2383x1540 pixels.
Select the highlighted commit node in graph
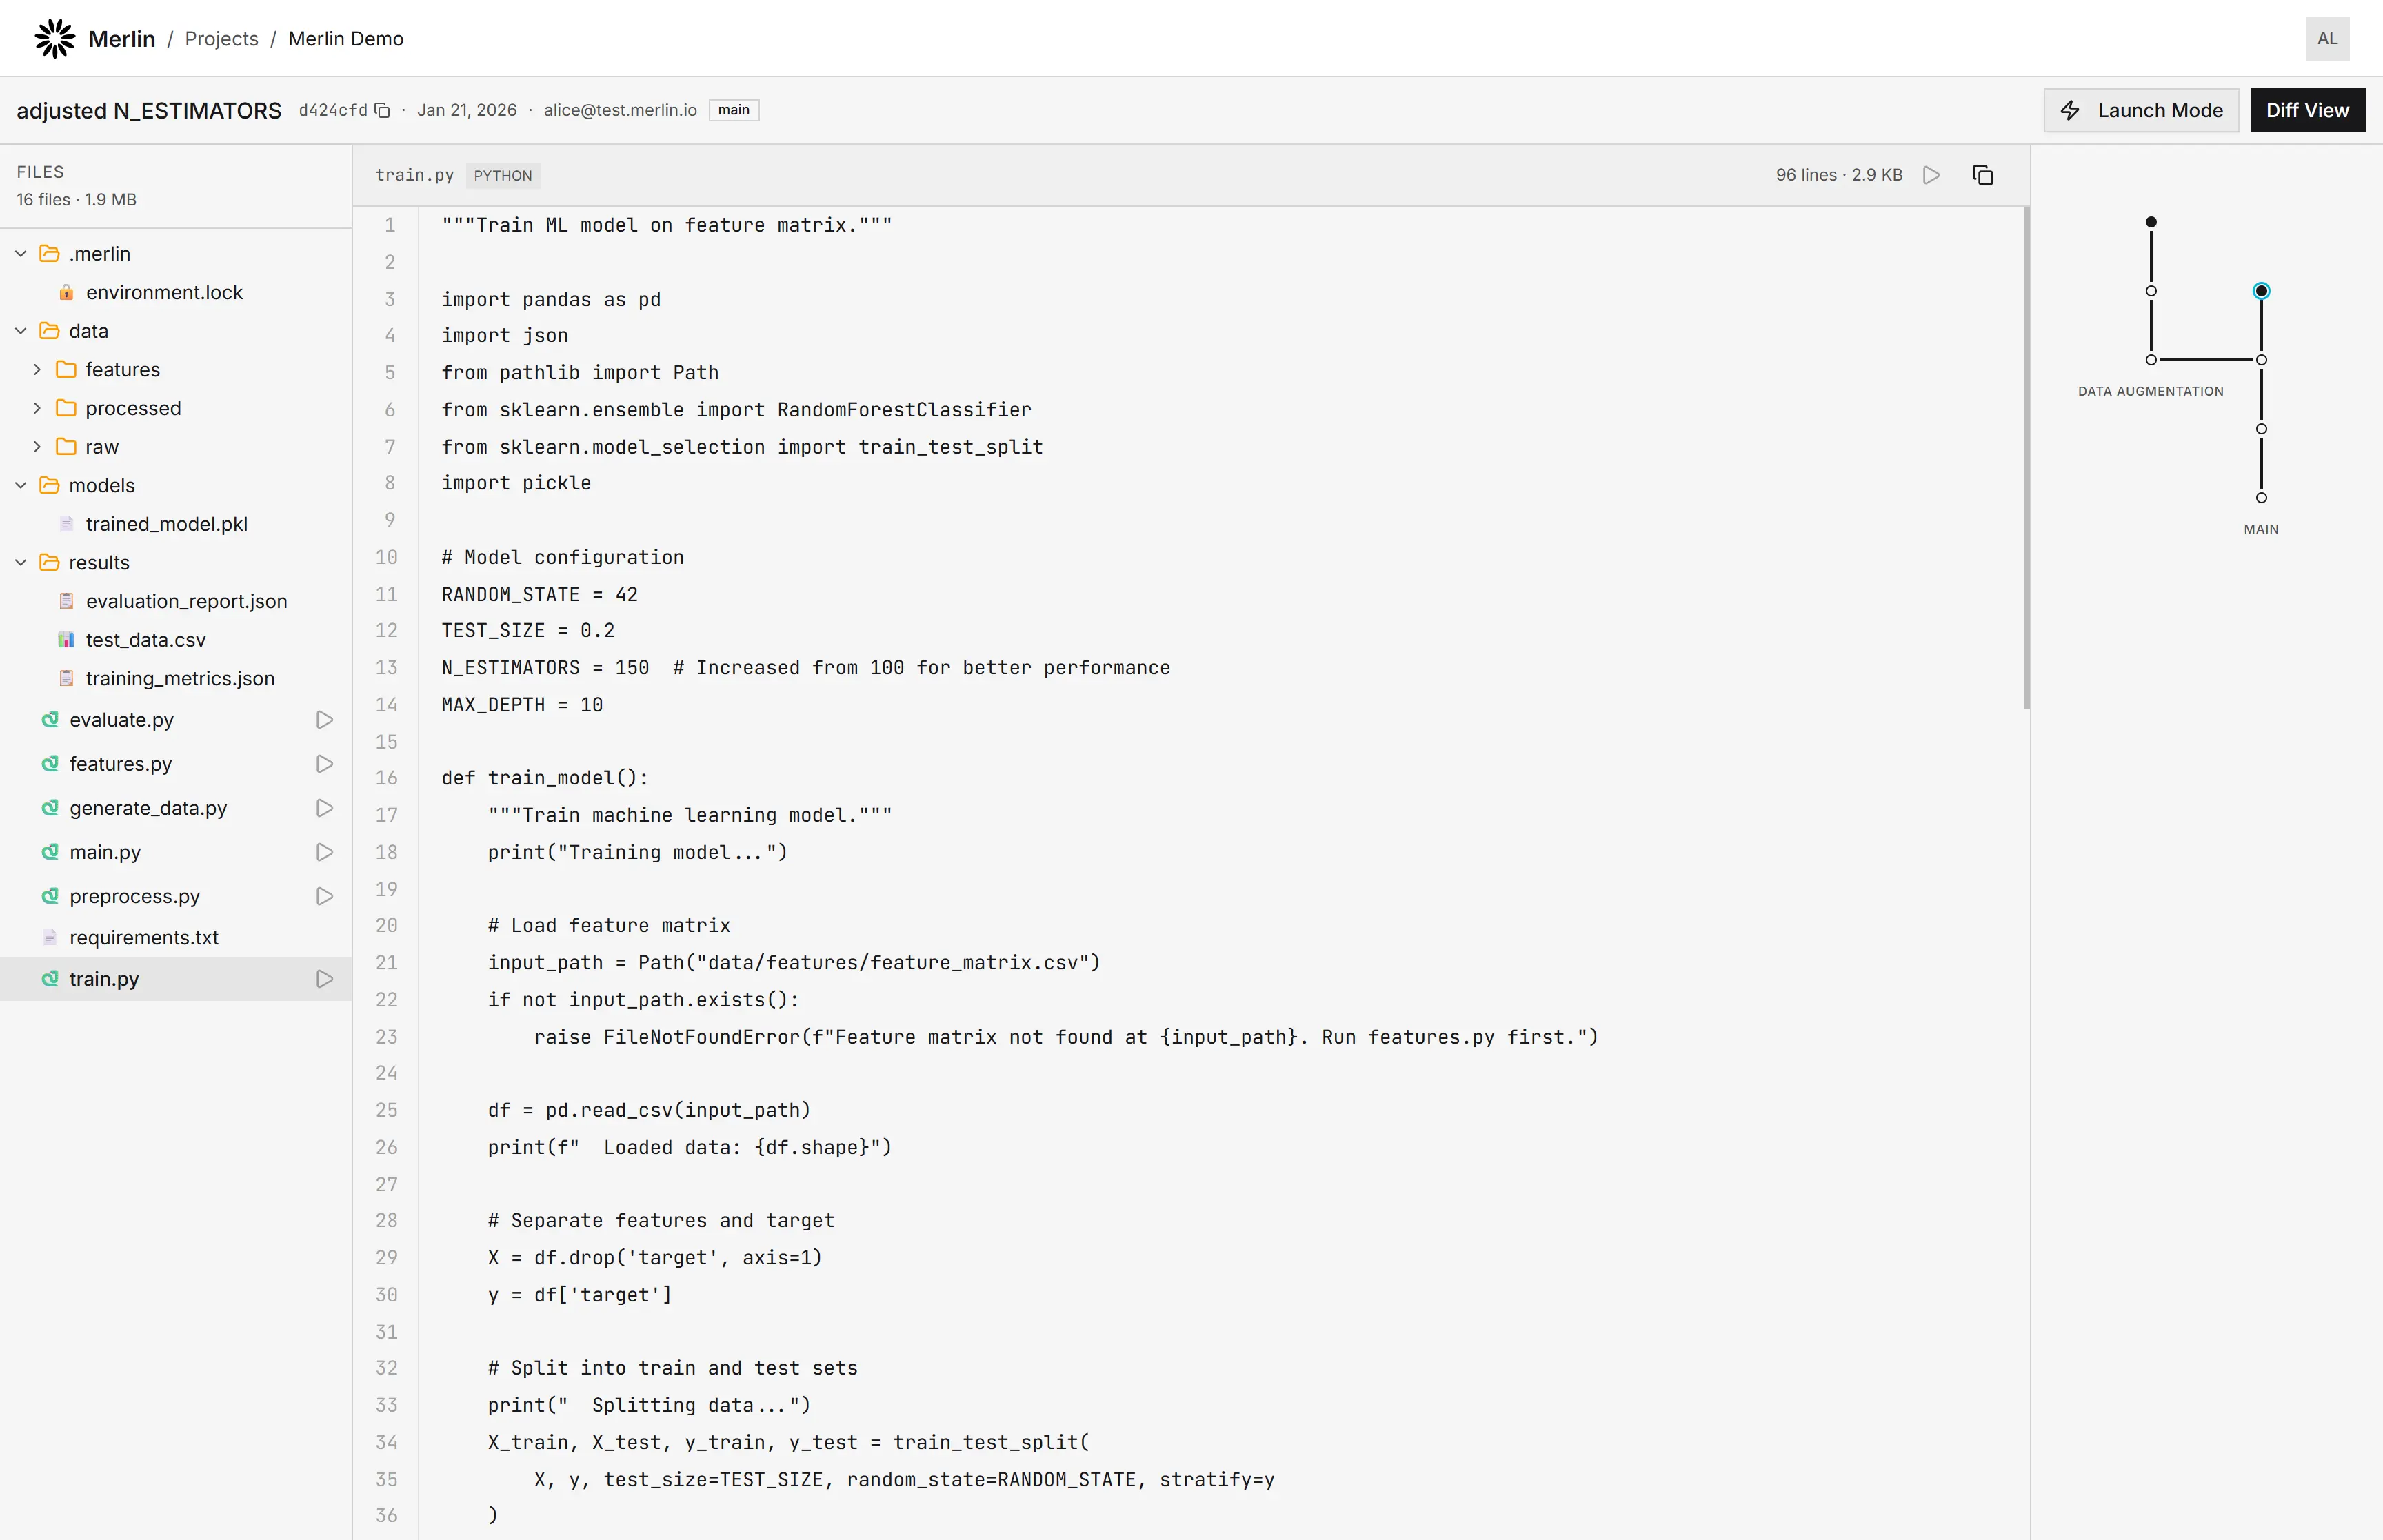pos(2261,291)
